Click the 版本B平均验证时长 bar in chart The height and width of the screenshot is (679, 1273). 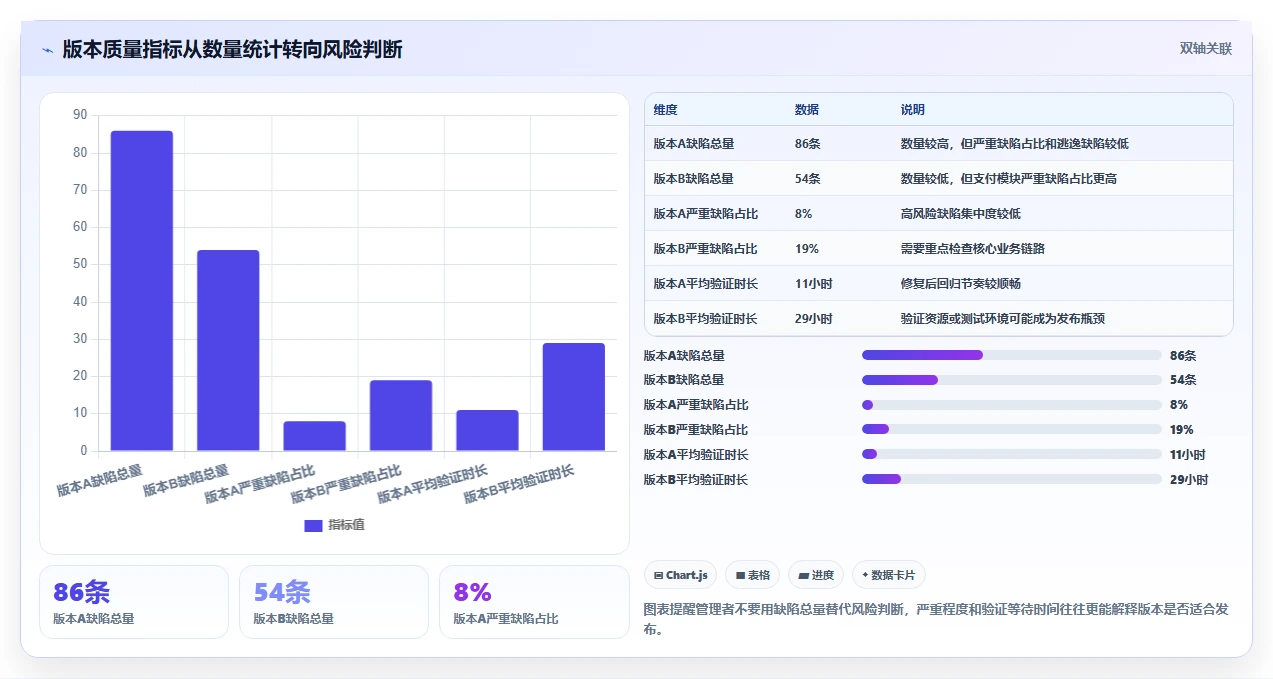point(574,397)
